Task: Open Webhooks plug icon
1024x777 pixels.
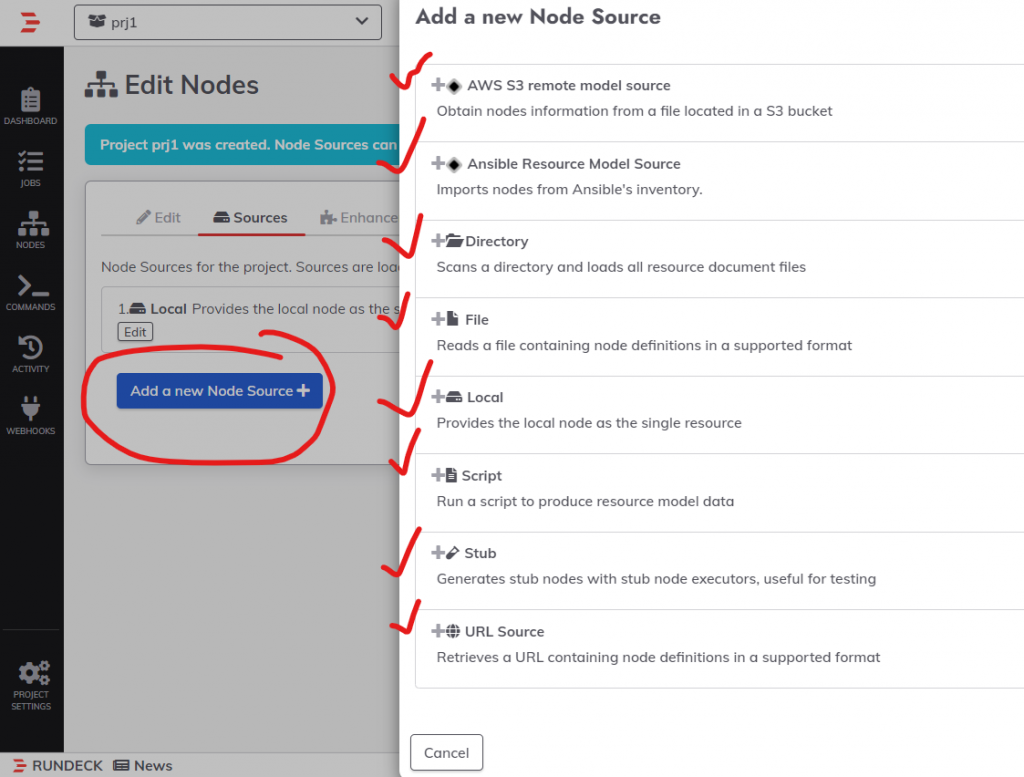Action: click(31, 416)
